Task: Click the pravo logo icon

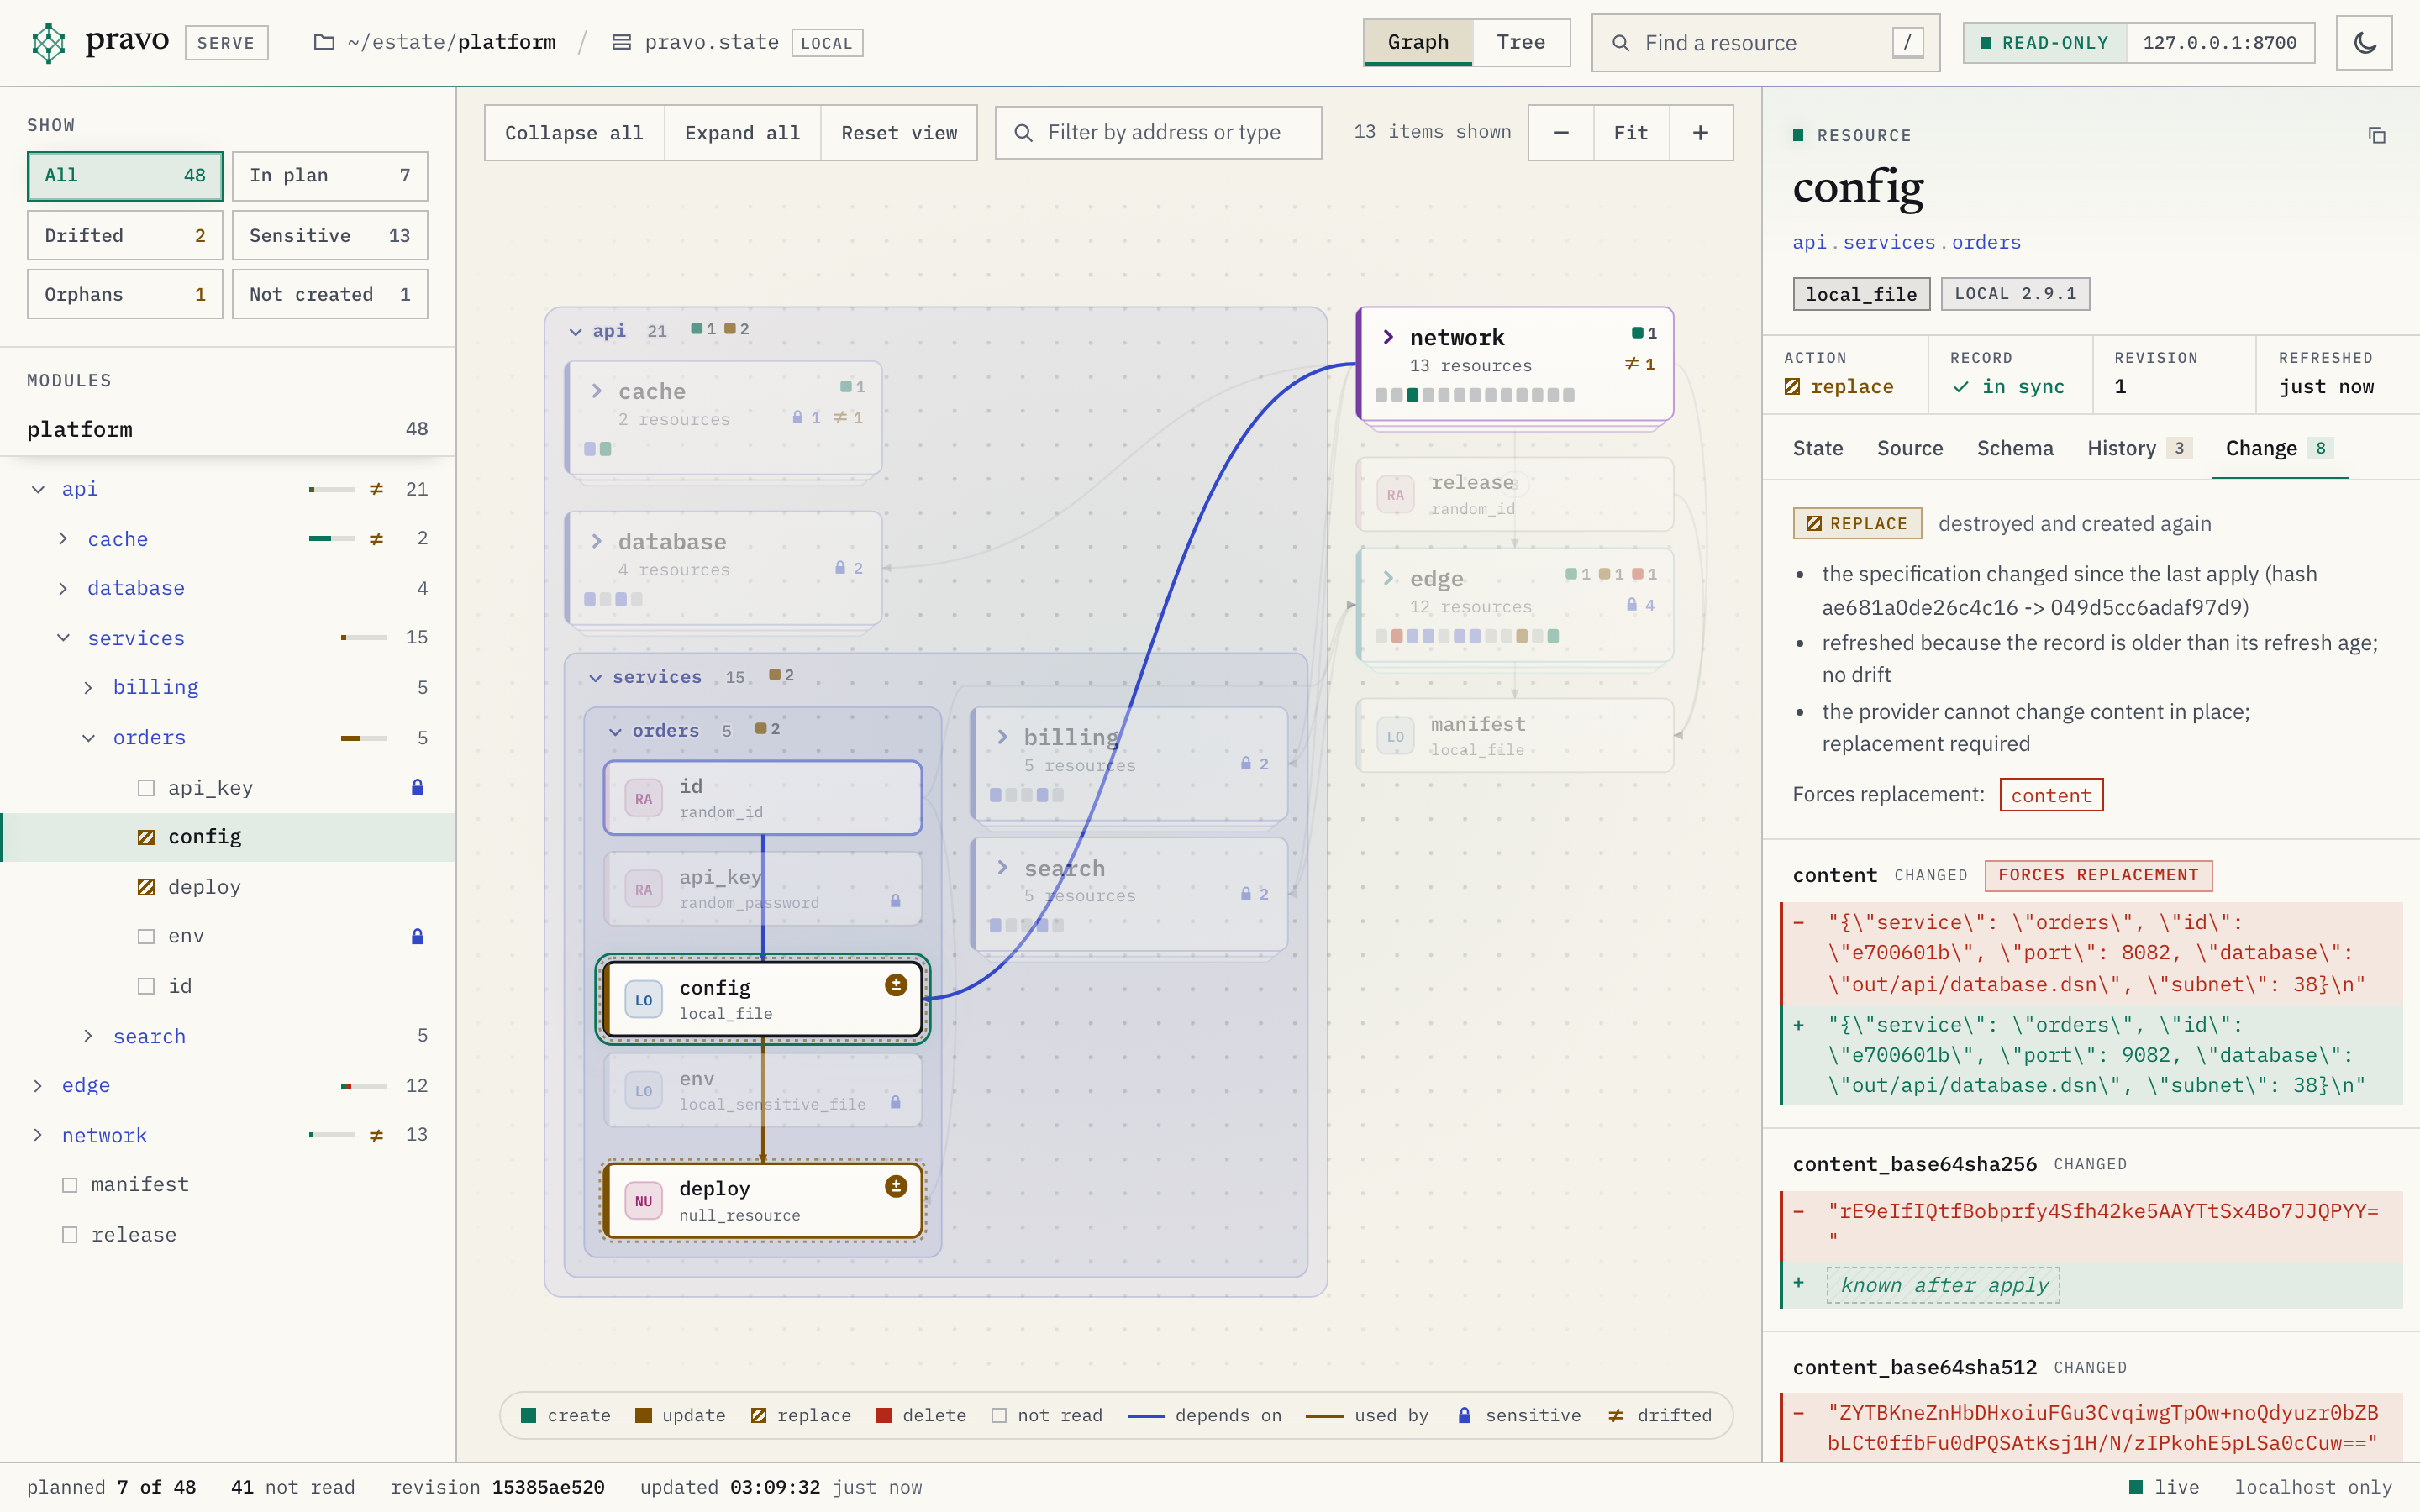Action: 48,43
